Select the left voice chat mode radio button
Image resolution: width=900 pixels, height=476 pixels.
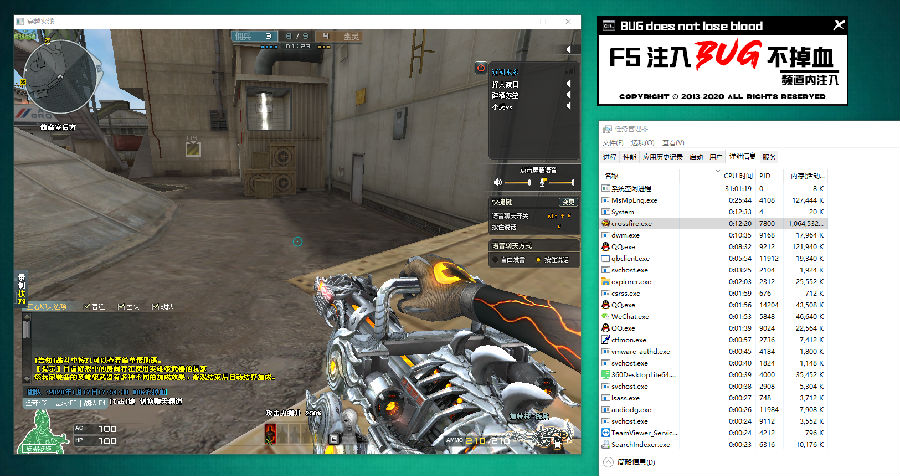[x=495, y=260]
